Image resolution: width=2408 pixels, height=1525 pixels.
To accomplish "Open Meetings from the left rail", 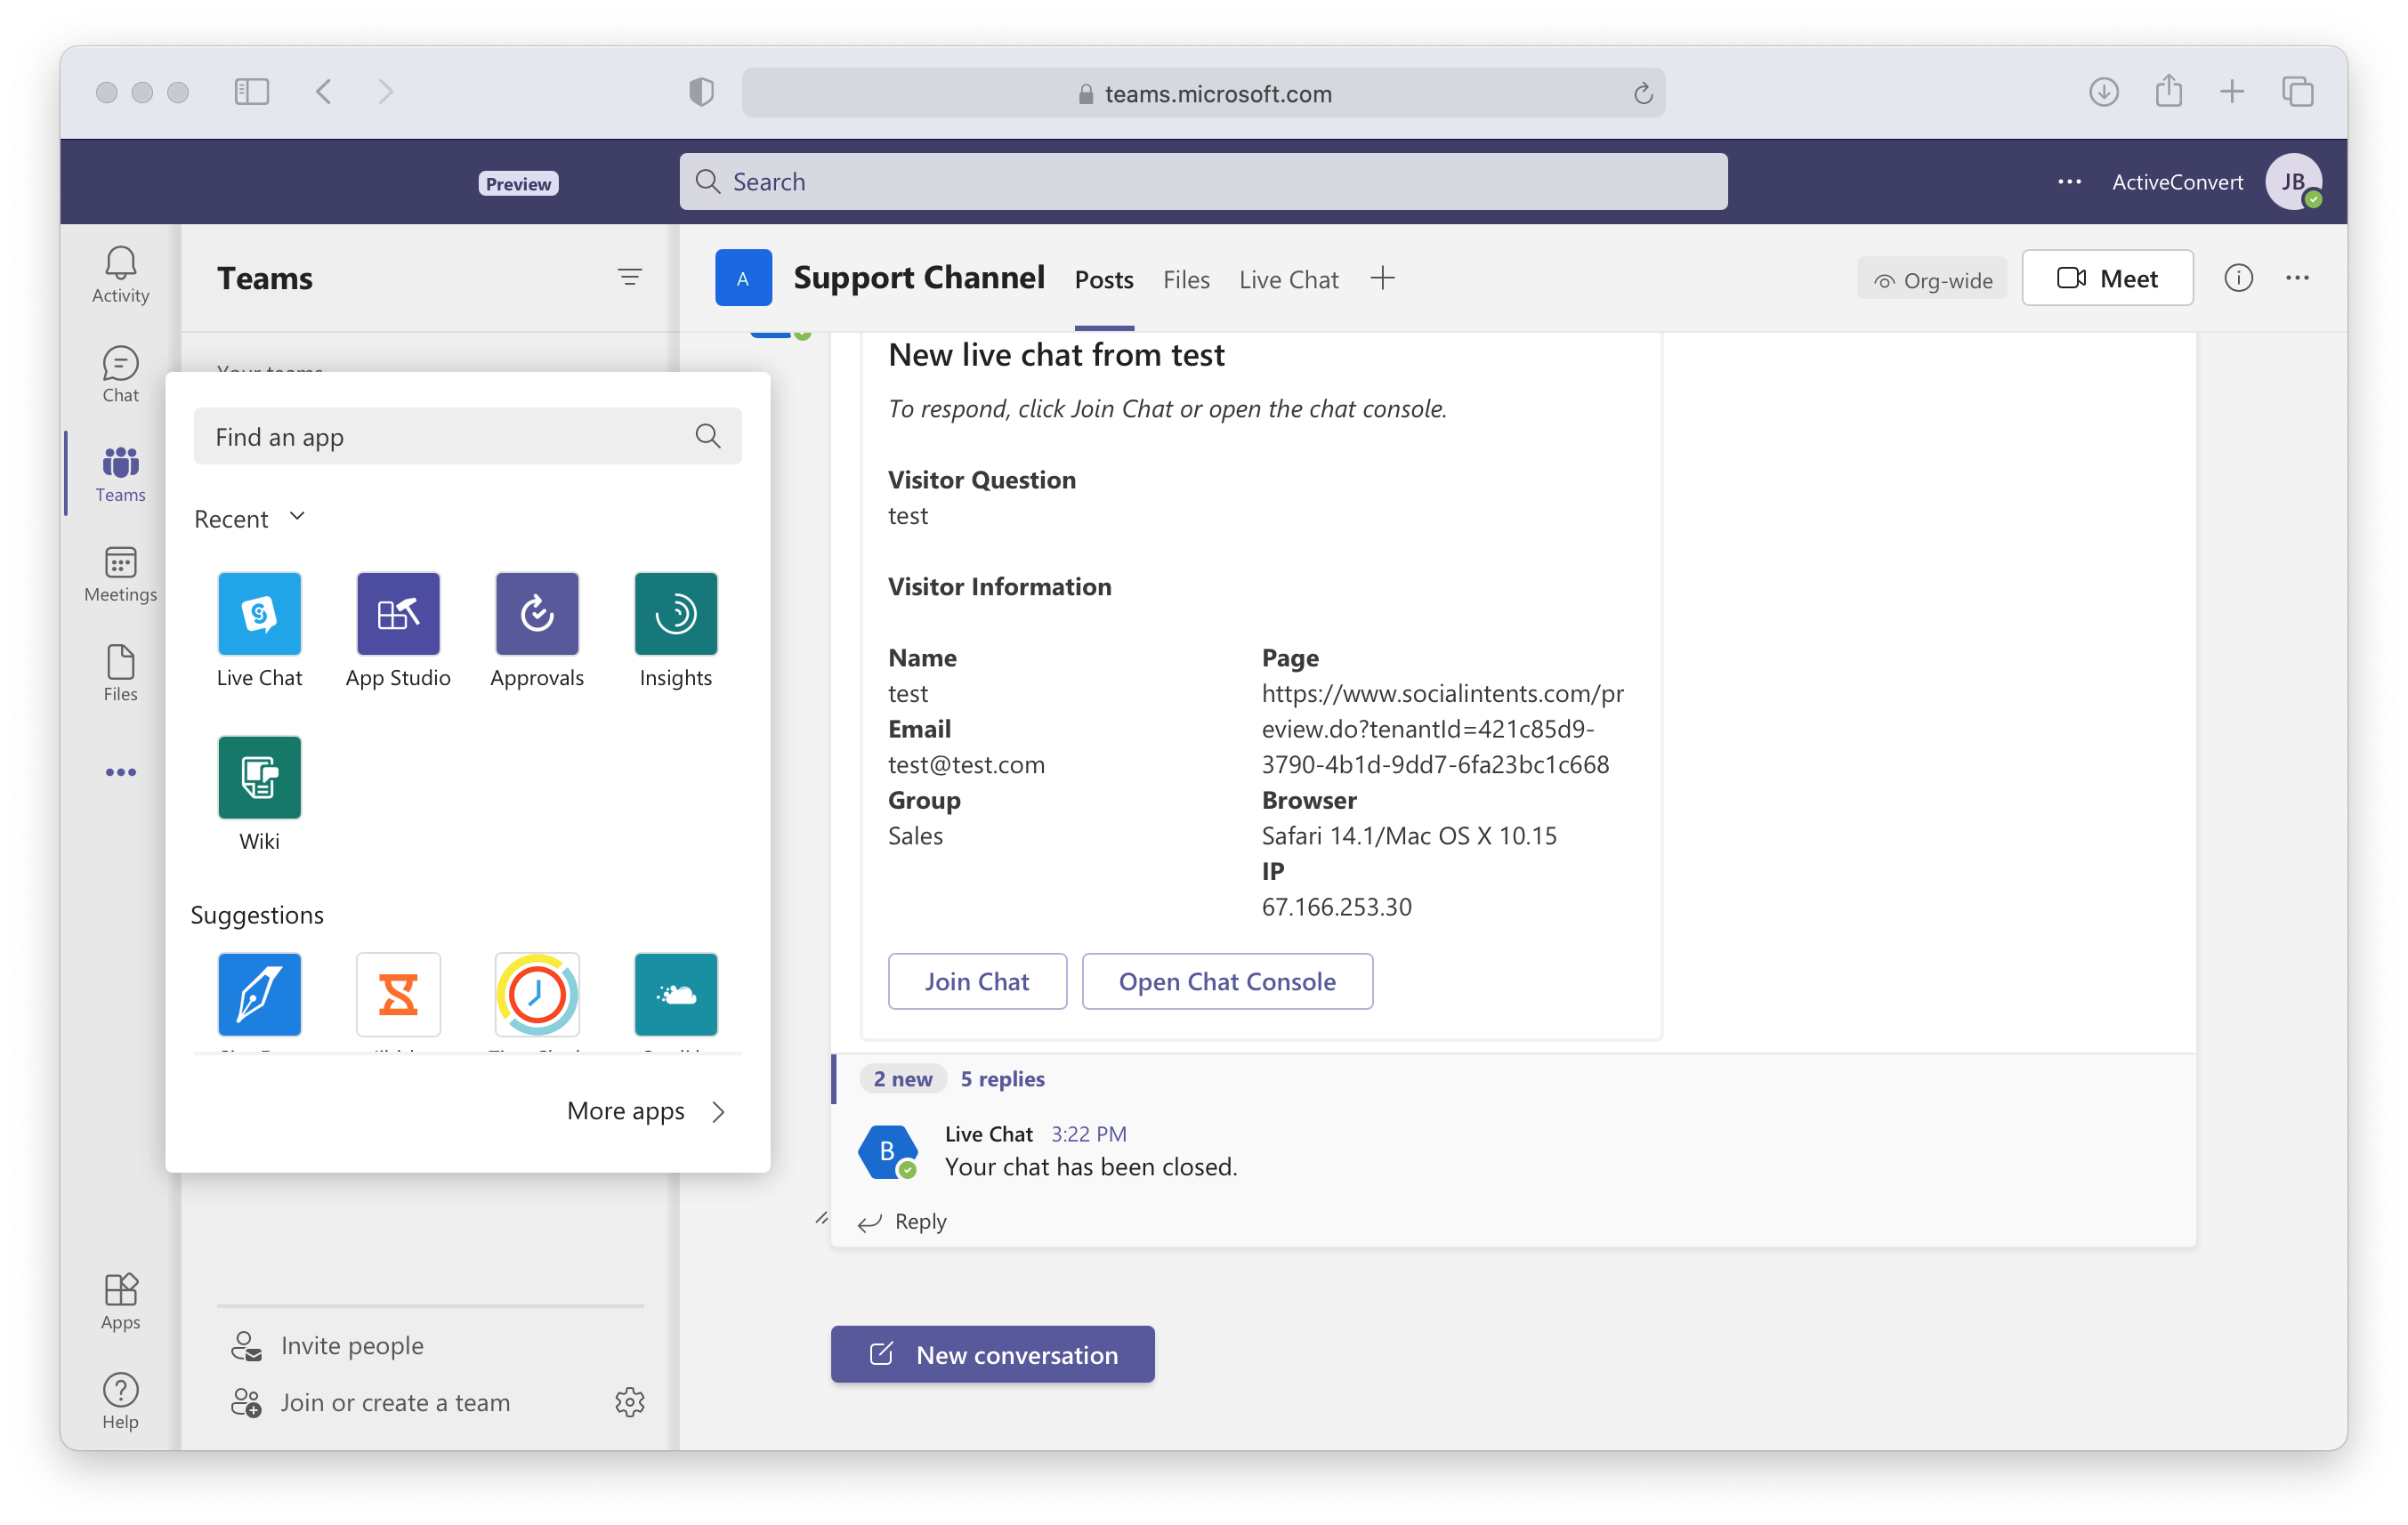I will (x=120, y=574).
